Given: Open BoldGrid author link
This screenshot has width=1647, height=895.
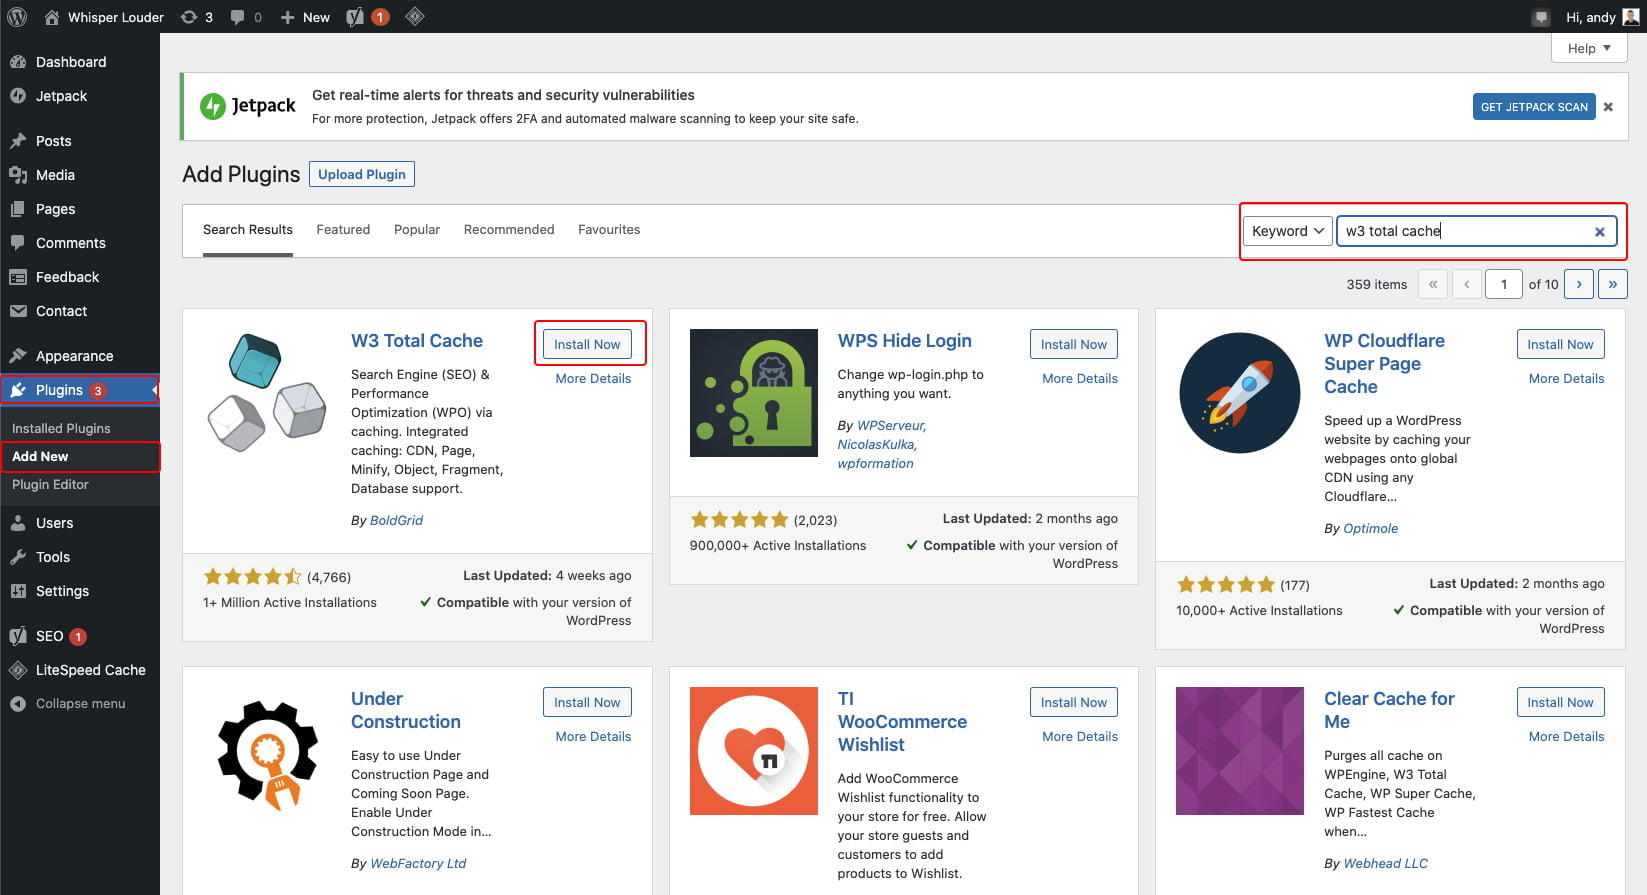Looking at the screenshot, I should (x=396, y=521).
